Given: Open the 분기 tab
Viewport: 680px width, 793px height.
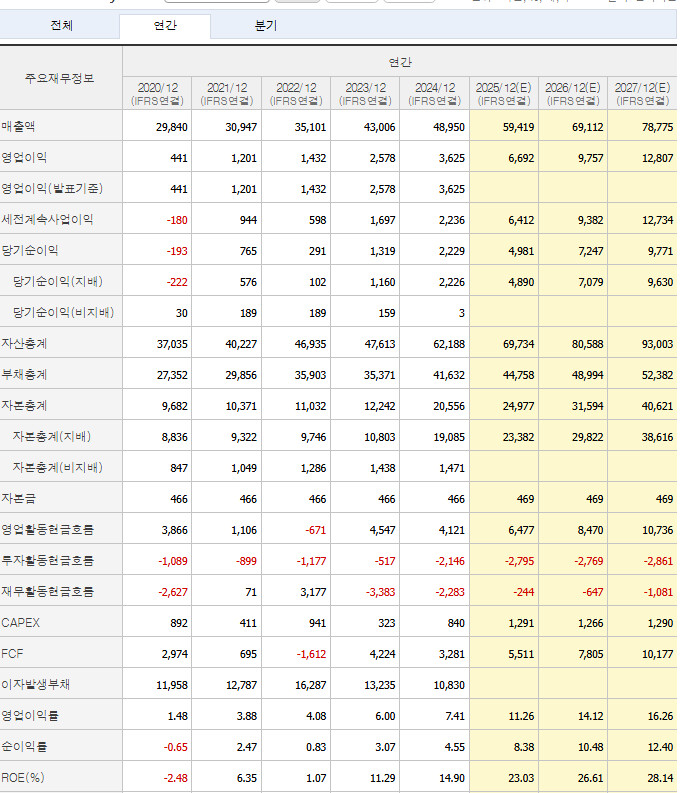Looking at the screenshot, I should [x=266, y=25].
